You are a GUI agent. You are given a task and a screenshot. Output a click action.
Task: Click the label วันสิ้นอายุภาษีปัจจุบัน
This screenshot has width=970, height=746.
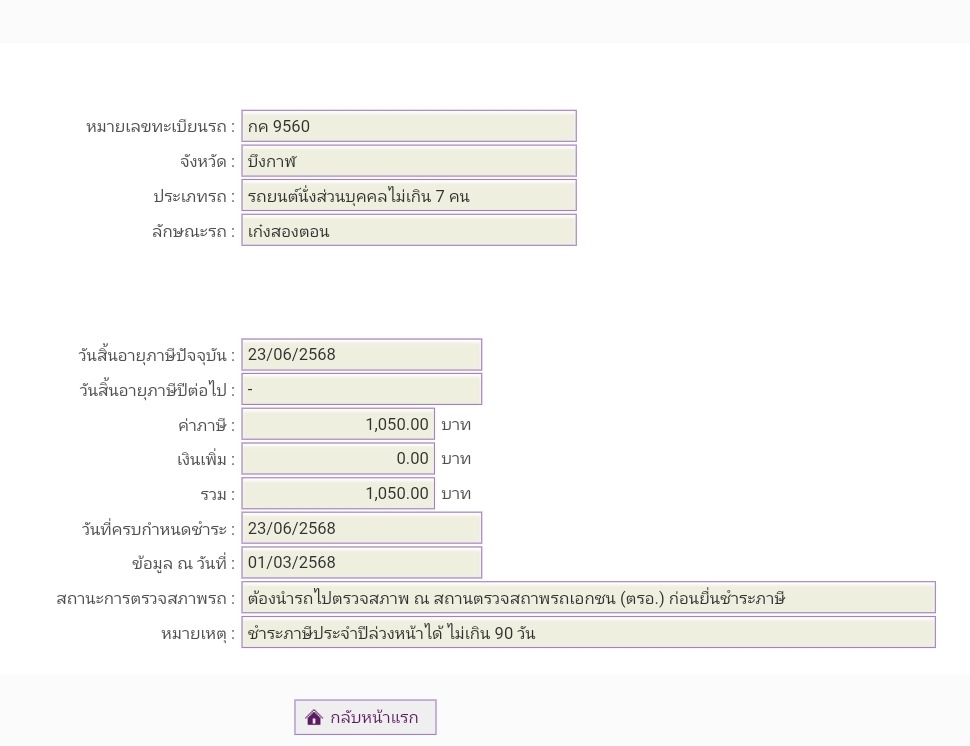coord(157,355)
